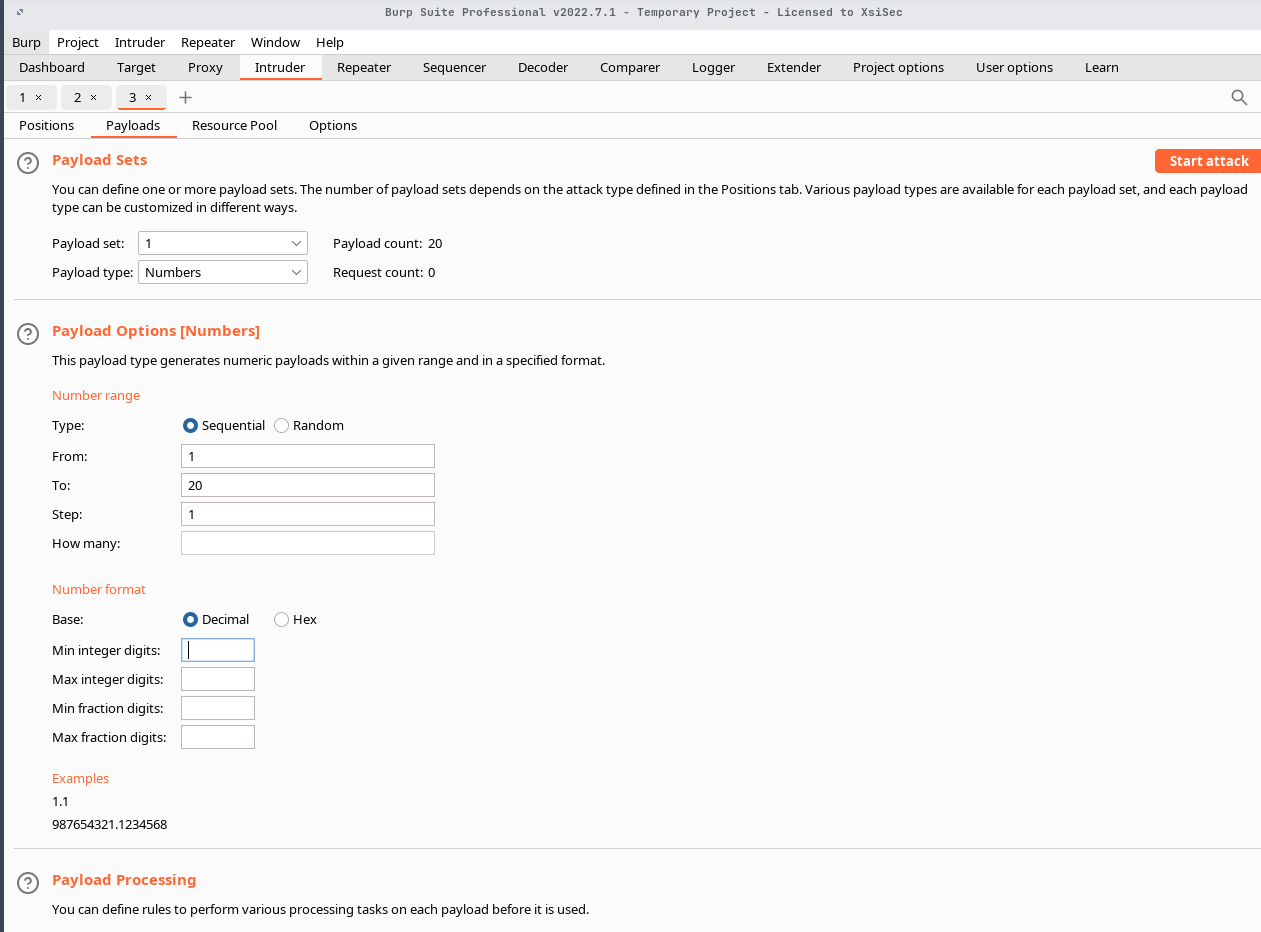
Task: Close Intruder tab 1 with x
Action: (x=38, y=97)
